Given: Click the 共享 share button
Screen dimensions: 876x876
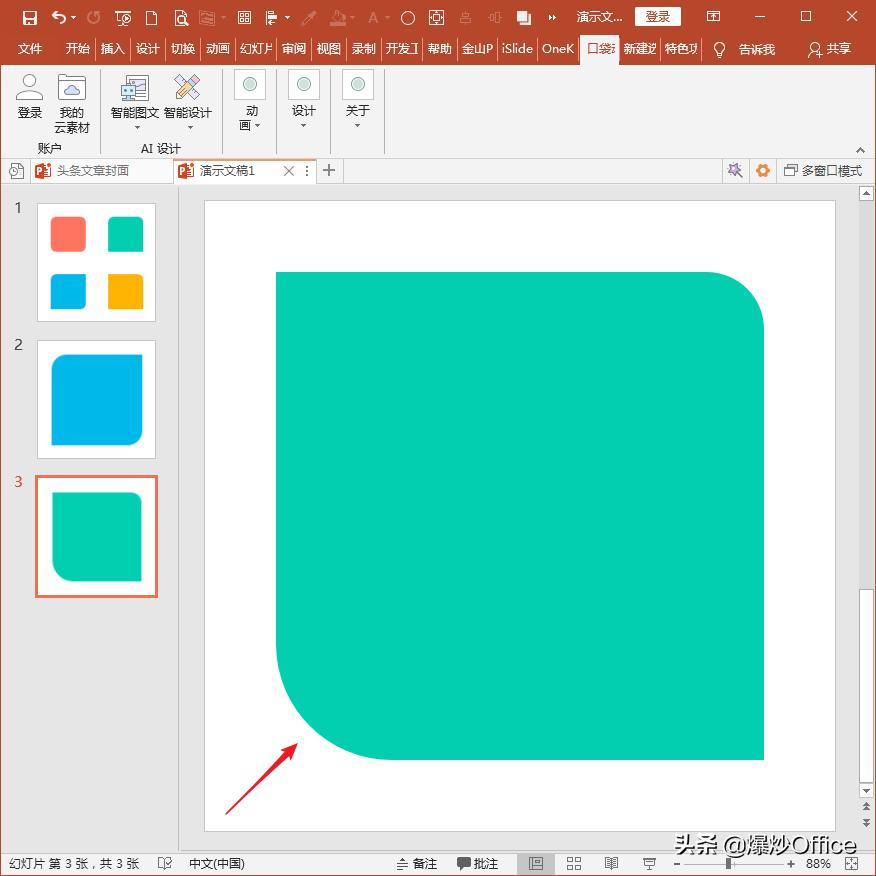Looking at the screenshot, I should [x=830, y=49].
